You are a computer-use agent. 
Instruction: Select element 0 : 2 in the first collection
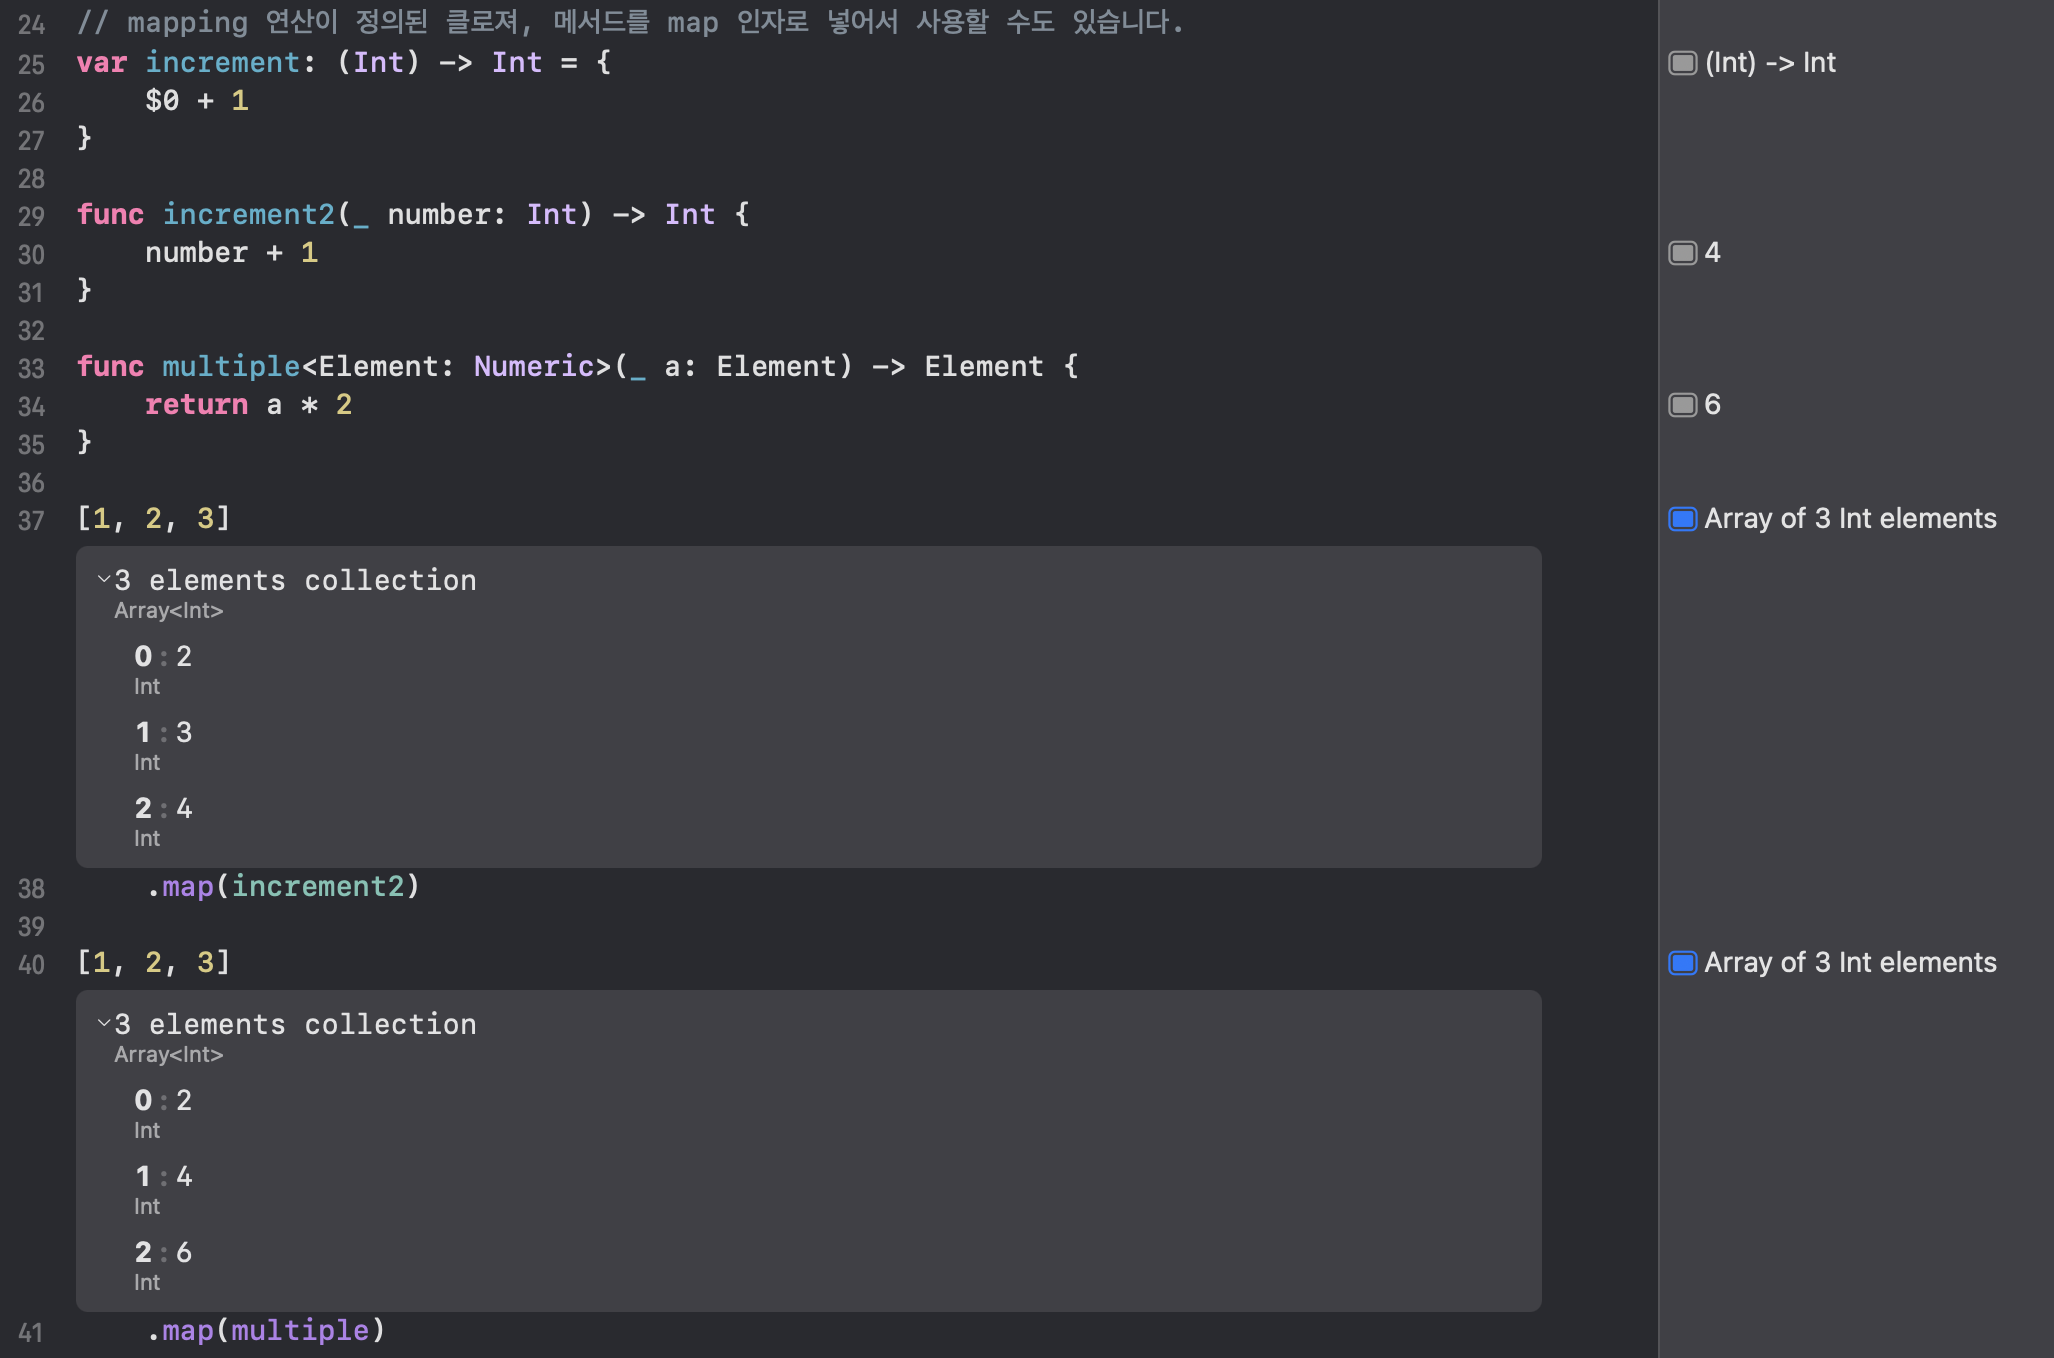163,657
